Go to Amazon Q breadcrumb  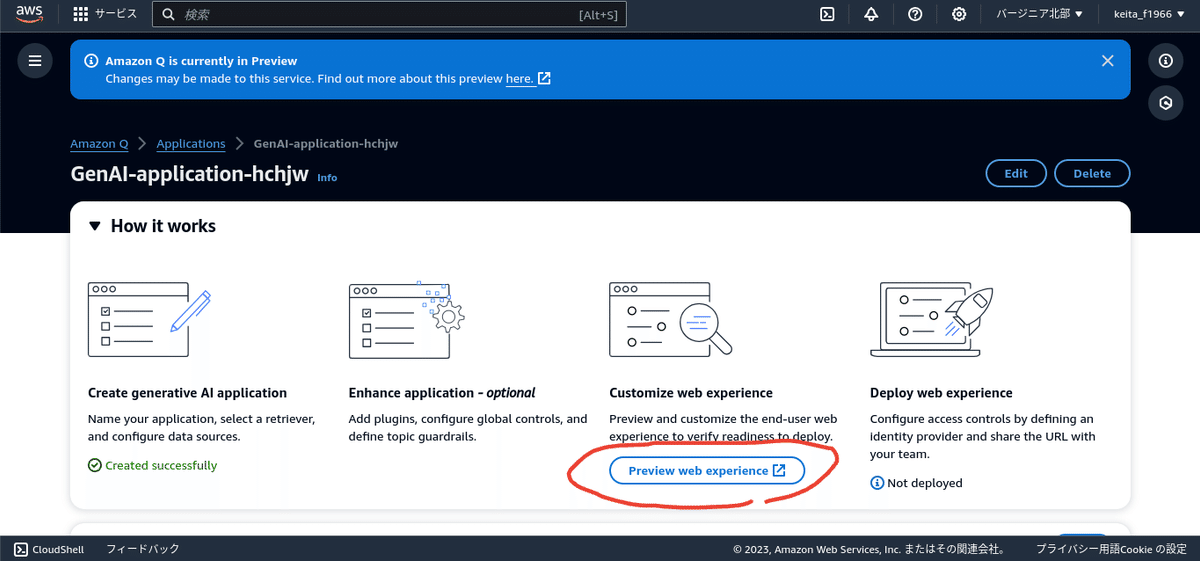tap(99, 144)
